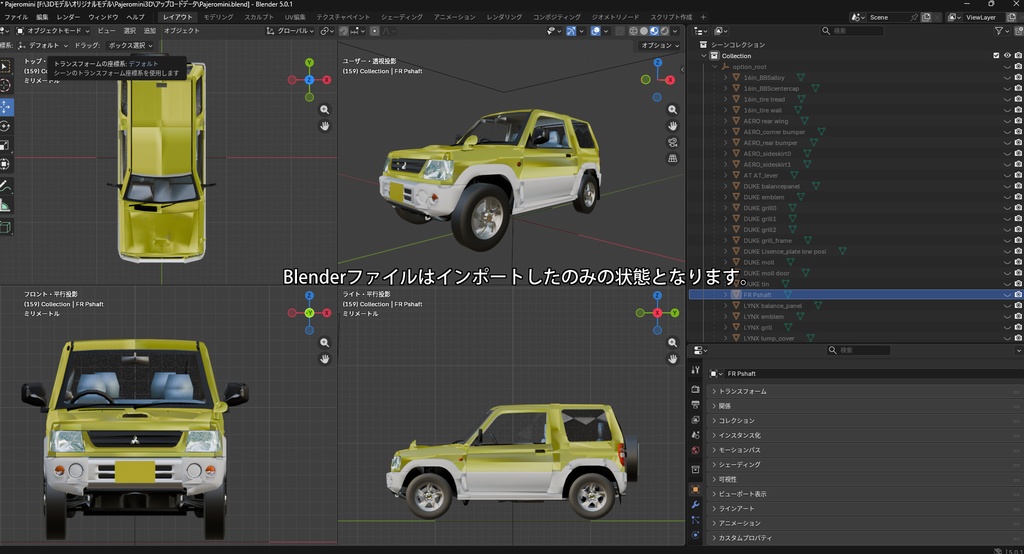Open ビュー menu in viewport header
1024x554 pixels.
pyautogui.click(x=106, y=31)
